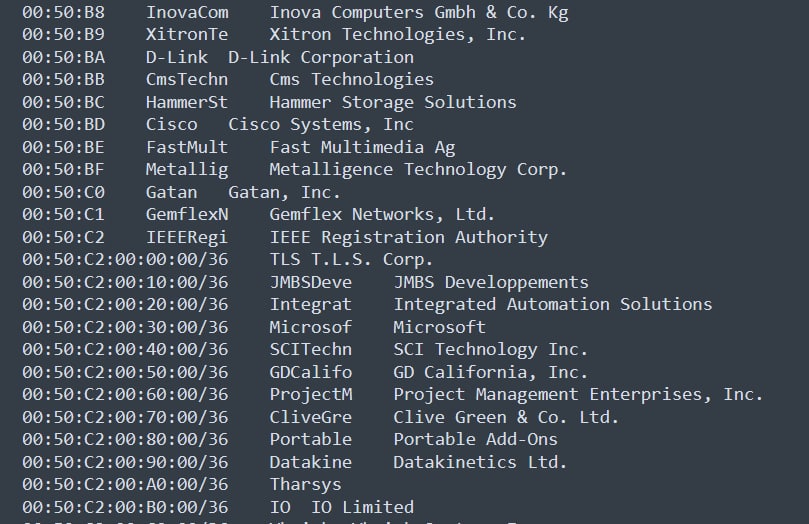
Task: Select Project Management Enterprises, Inc. text
Action: point(578,394)
